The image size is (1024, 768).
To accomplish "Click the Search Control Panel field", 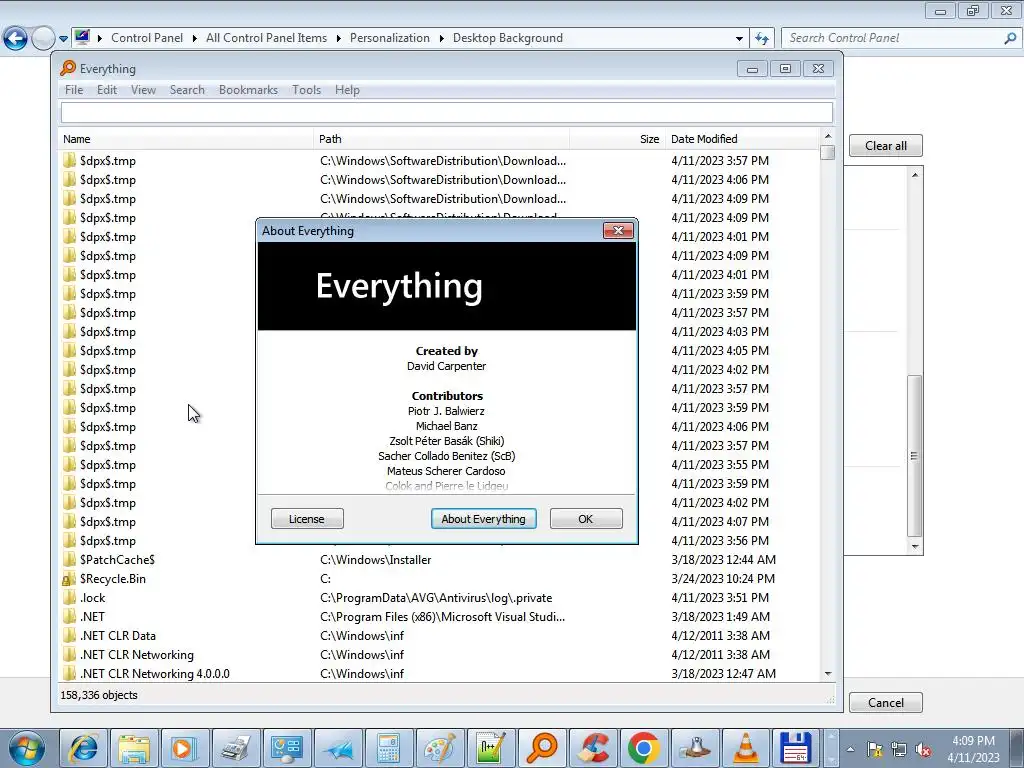I will coord(892,39).
